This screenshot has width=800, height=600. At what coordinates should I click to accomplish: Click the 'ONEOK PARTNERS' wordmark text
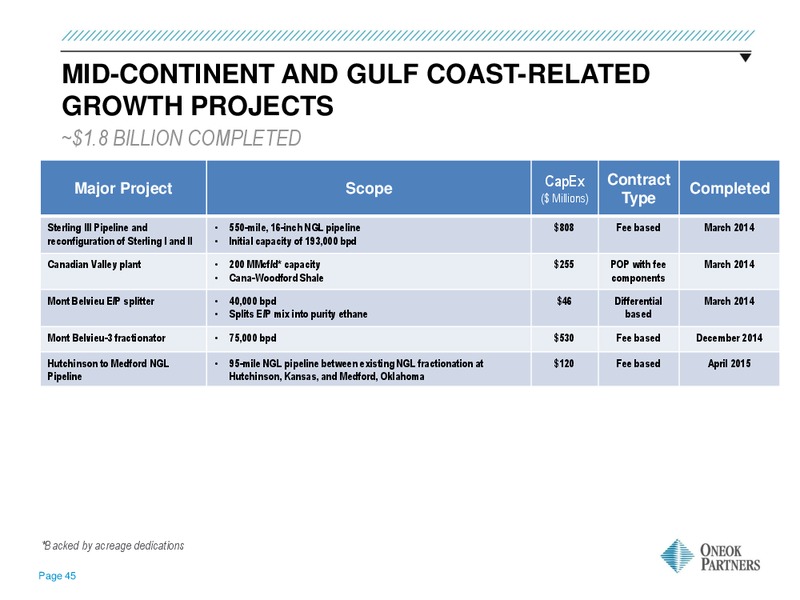730,557
